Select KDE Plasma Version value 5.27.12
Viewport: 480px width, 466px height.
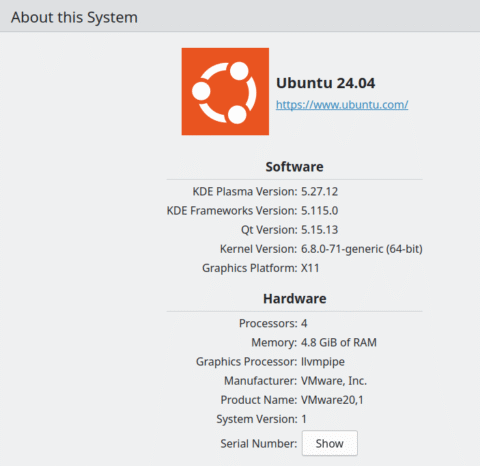320,192
